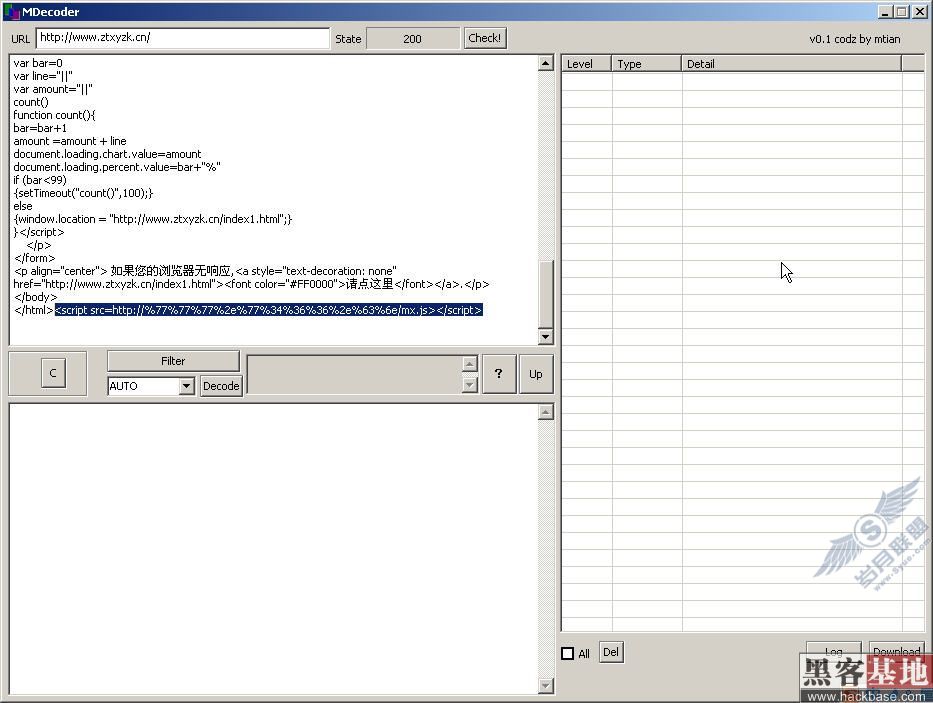This screenshot has height=703, width=933.
Task: Click the setTimeout count line
Action: pyautogui.click(x=83, y=193)
